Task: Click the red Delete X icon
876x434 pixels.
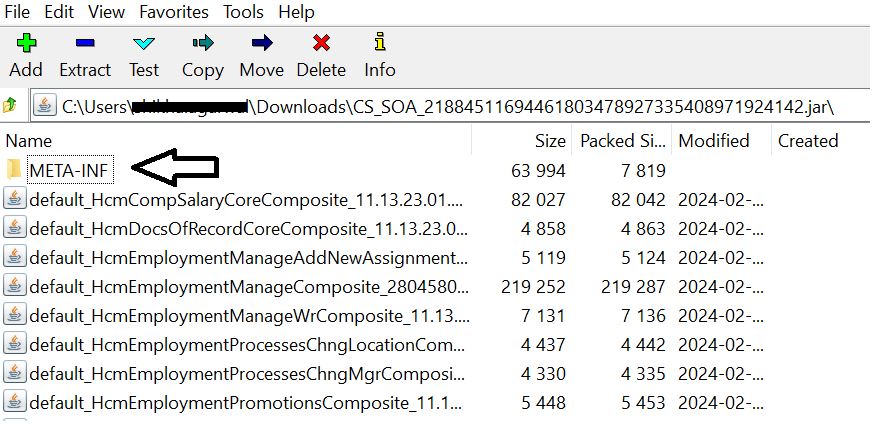Action: tap(321, 43)
